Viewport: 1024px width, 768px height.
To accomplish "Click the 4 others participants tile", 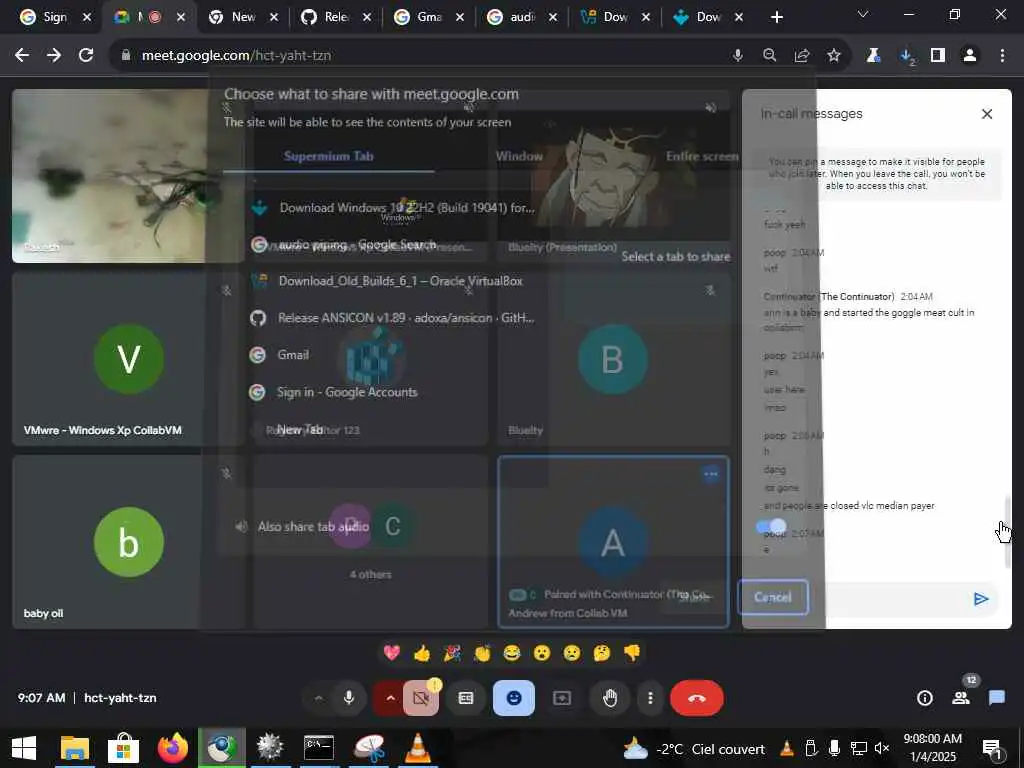I will (x=370, y=542).
